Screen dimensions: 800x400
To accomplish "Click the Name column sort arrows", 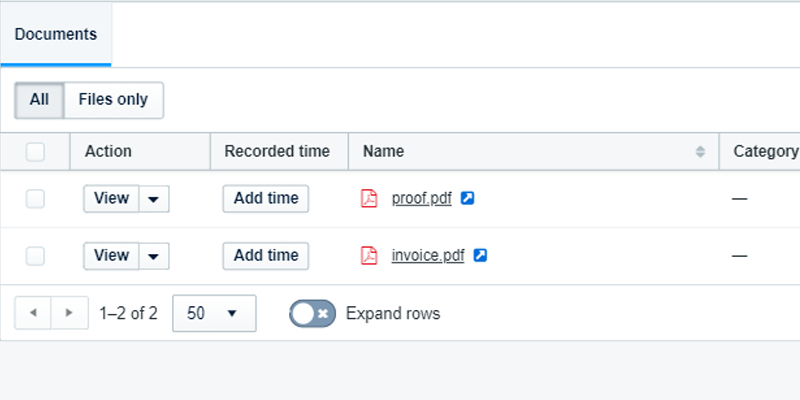I will click(x=700, y=152).
